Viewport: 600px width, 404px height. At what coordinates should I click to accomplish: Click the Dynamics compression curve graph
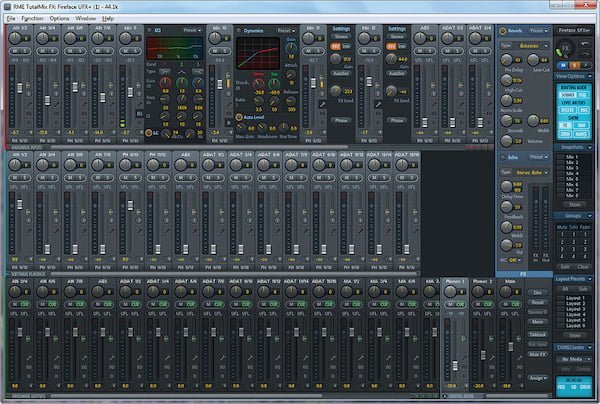pyautogui.click(x=258, y=53)
